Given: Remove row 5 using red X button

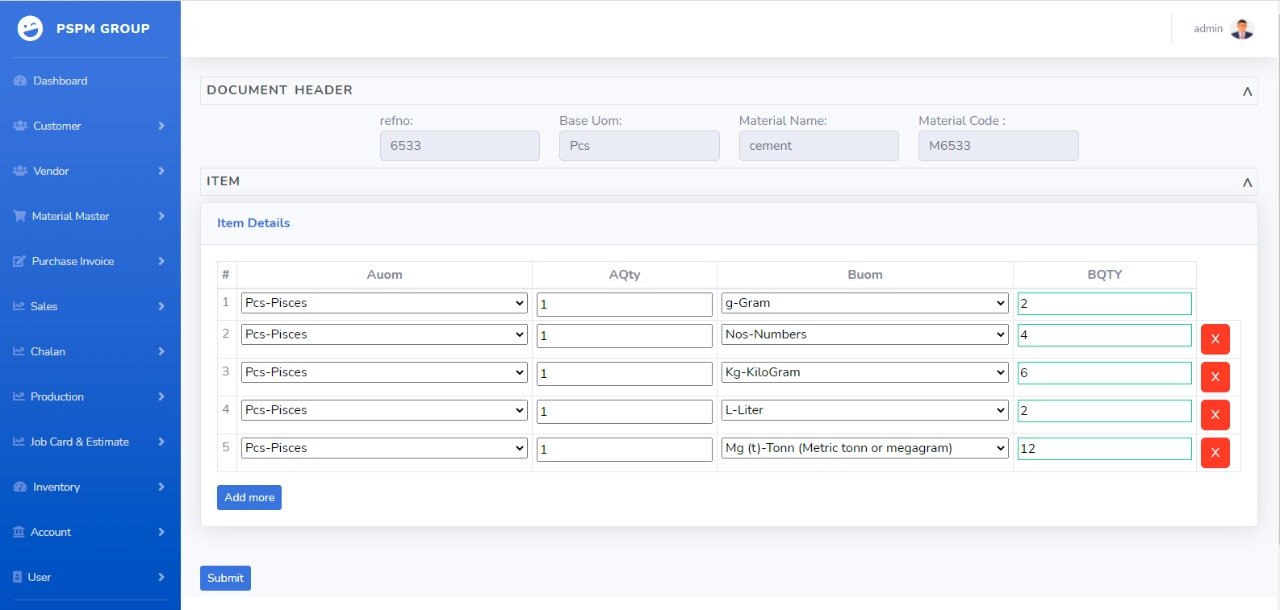Looking at the screenshot, I should pos(1215,453).
